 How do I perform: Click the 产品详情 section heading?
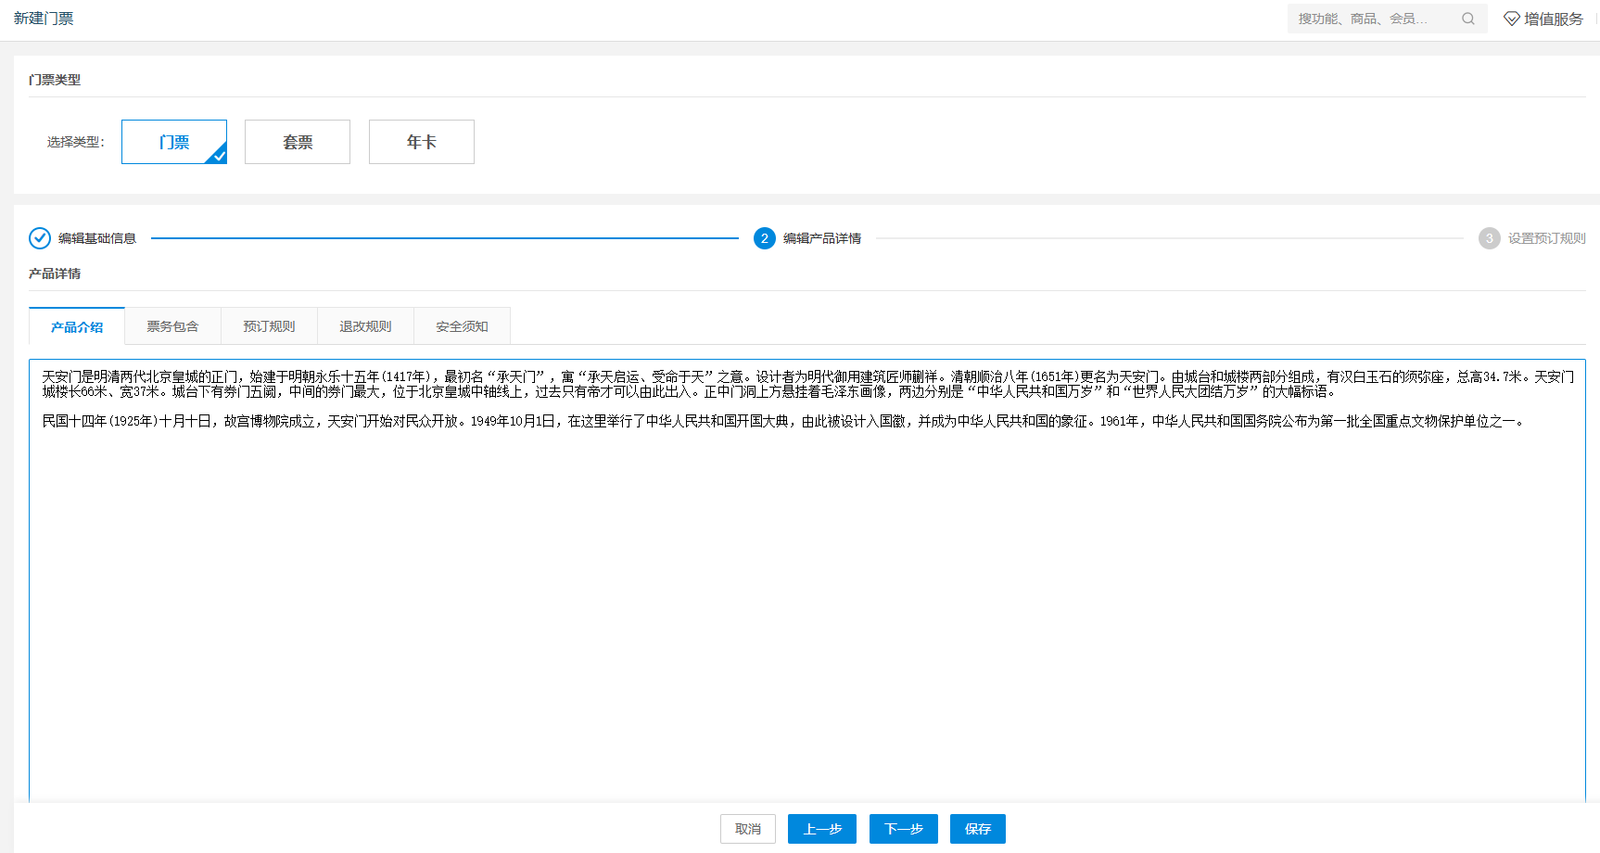pyautogui.click(x=55, y=274)
